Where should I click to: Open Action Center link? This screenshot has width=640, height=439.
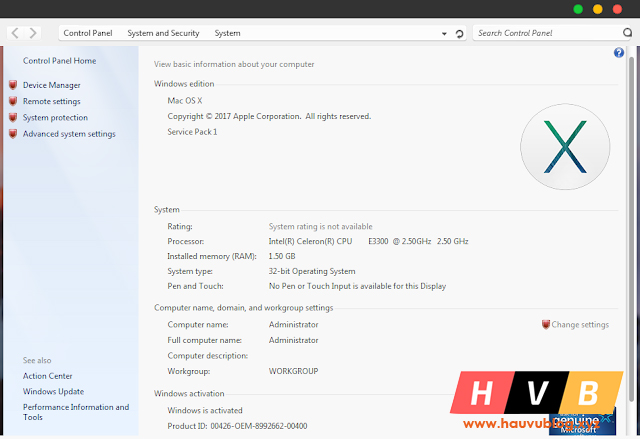[x=47, y=376]
